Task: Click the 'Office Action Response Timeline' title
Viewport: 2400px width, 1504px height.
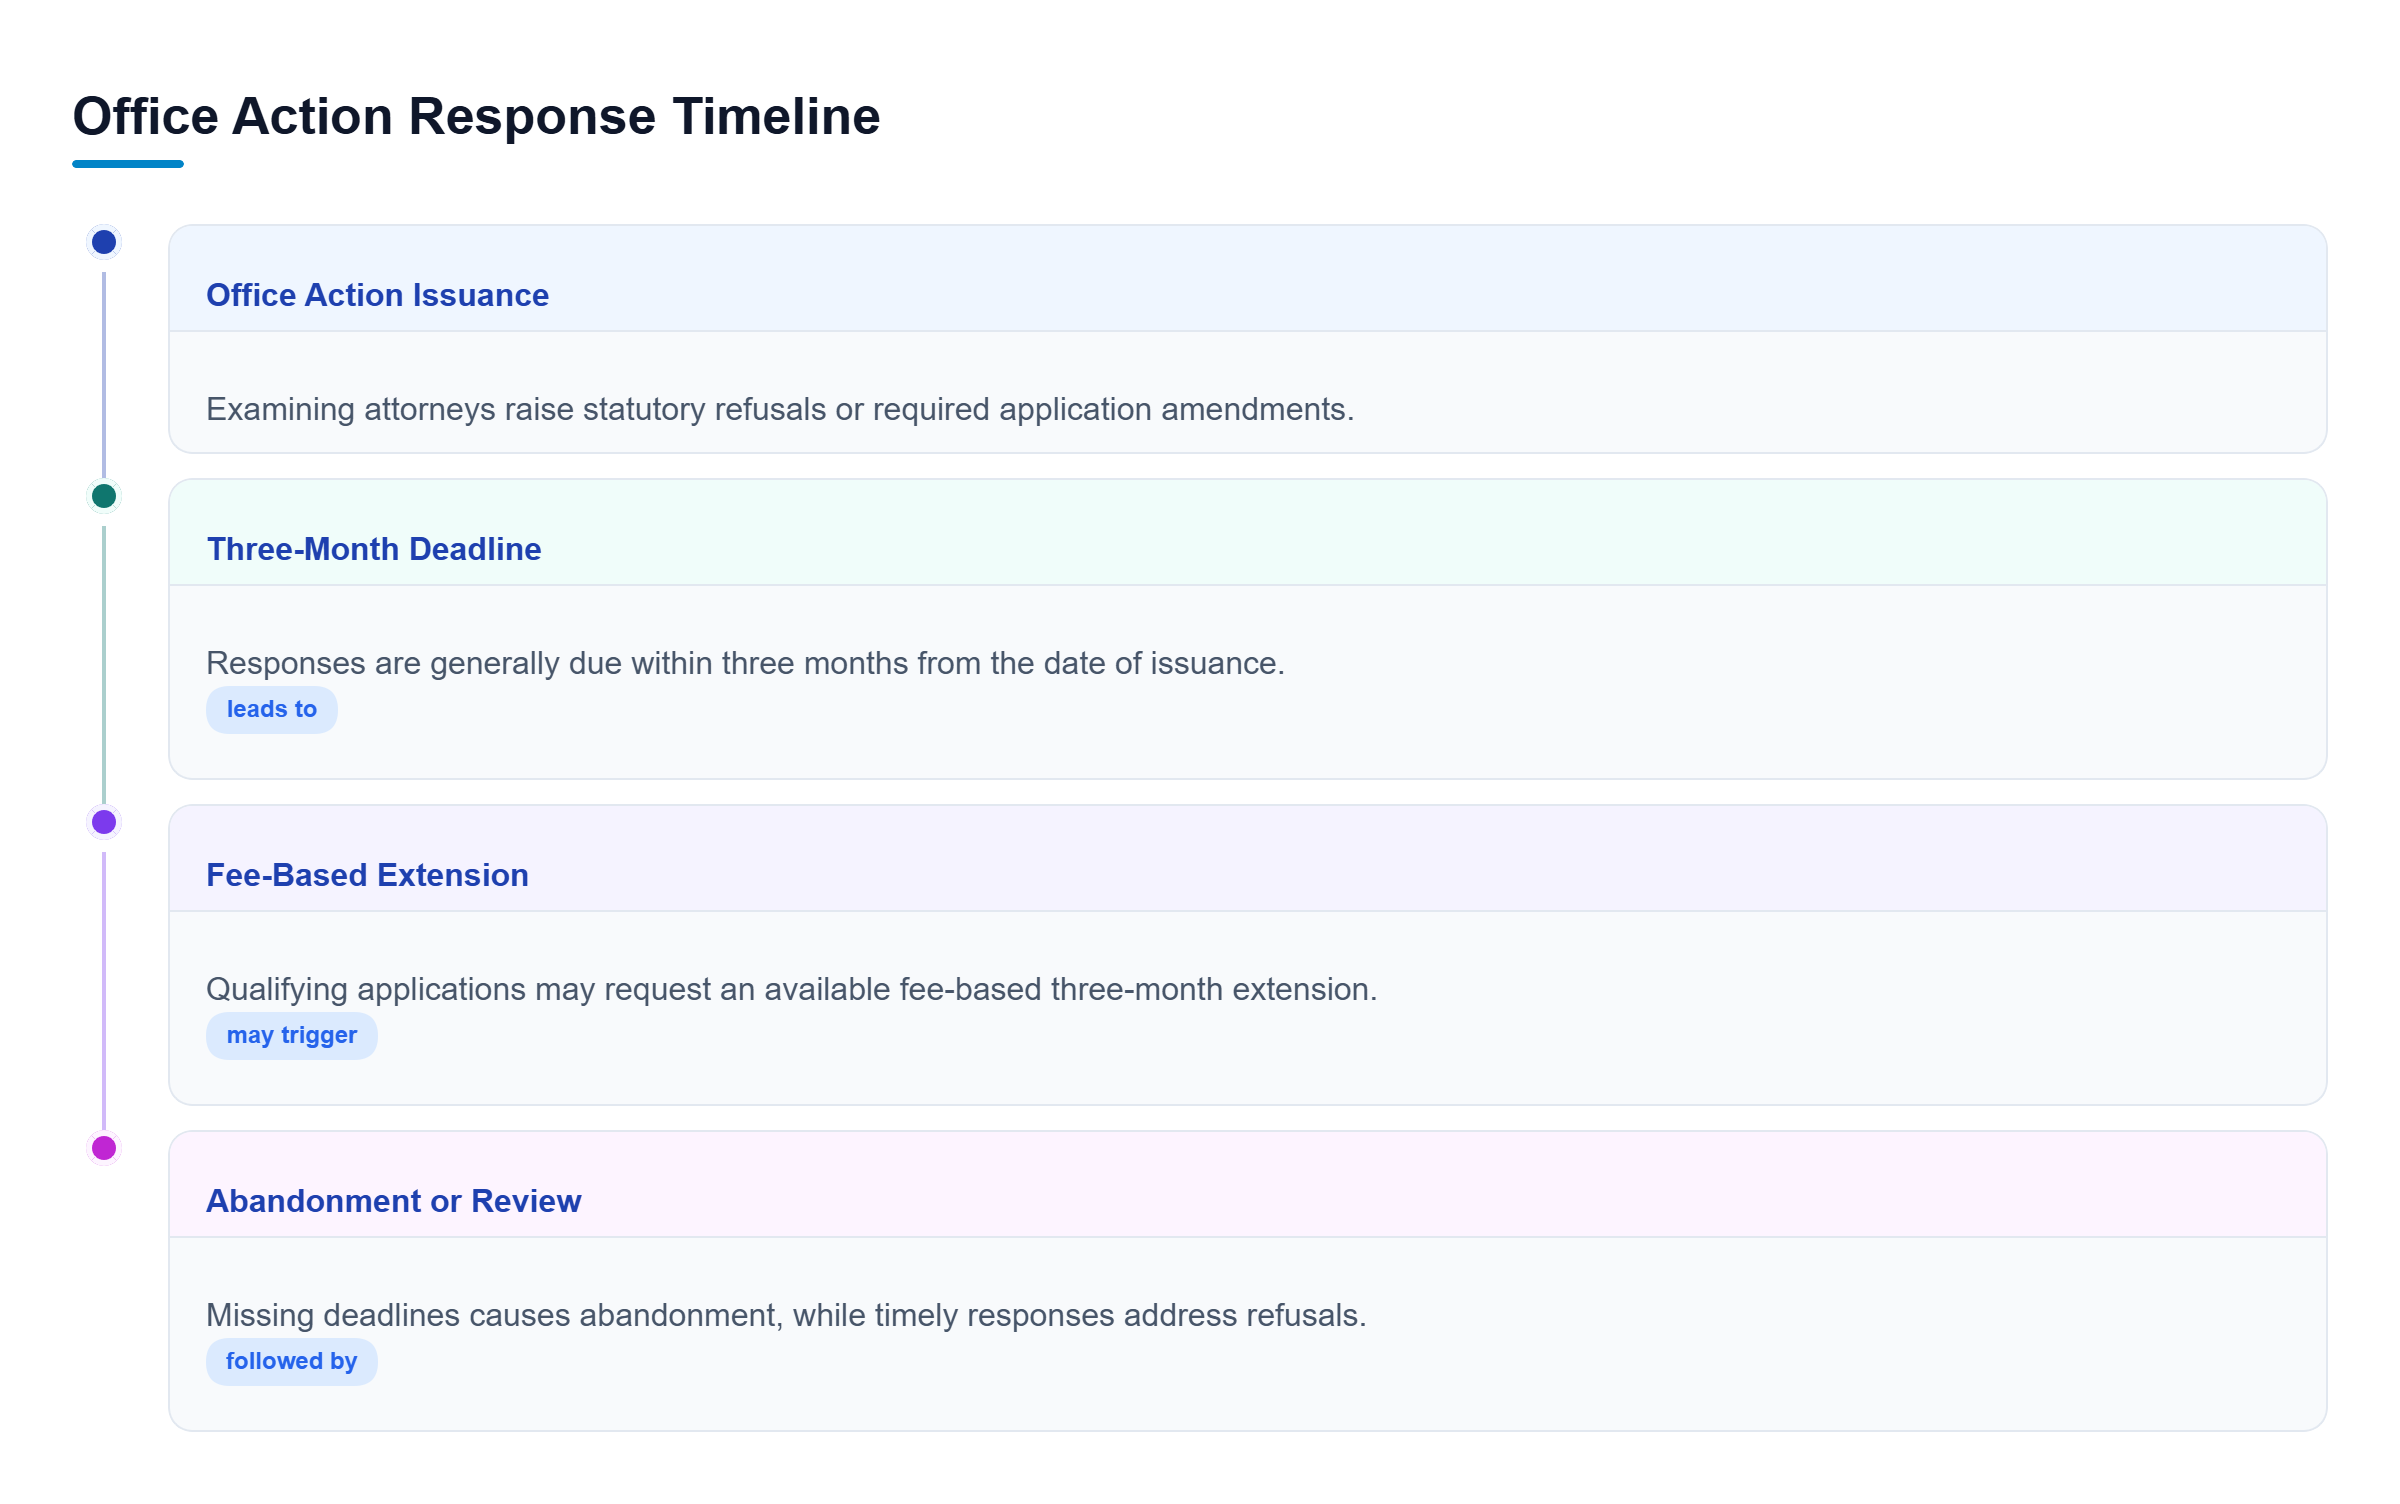Action: [476, 116]
